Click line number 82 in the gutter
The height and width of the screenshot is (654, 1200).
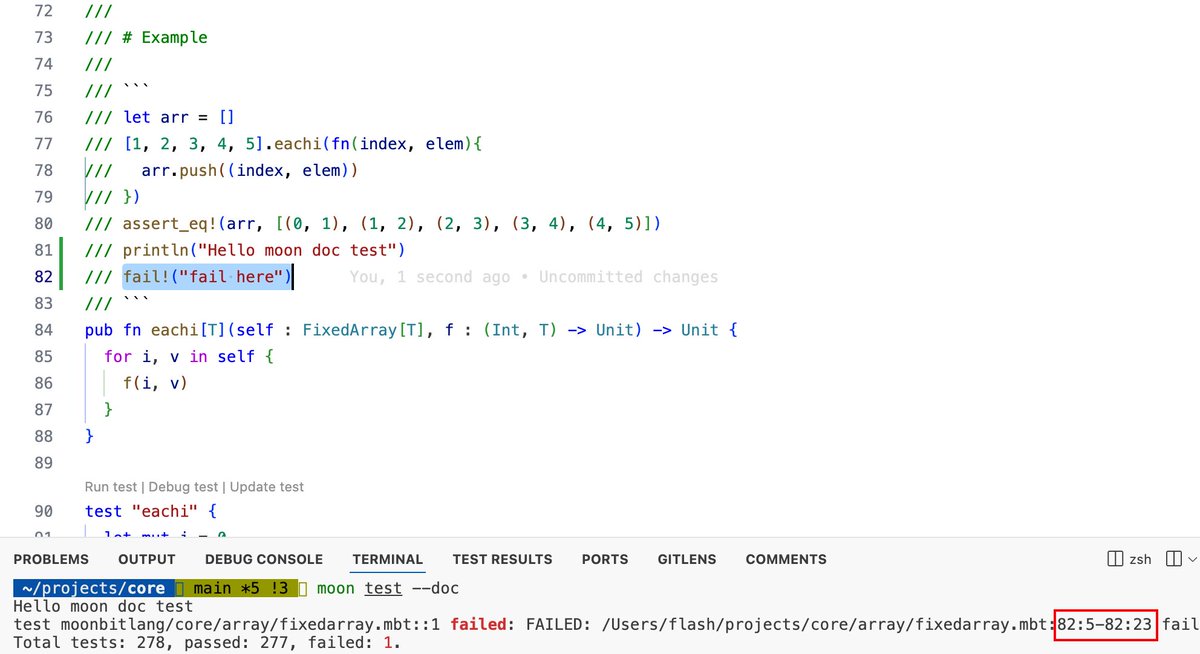coord(43,277)
